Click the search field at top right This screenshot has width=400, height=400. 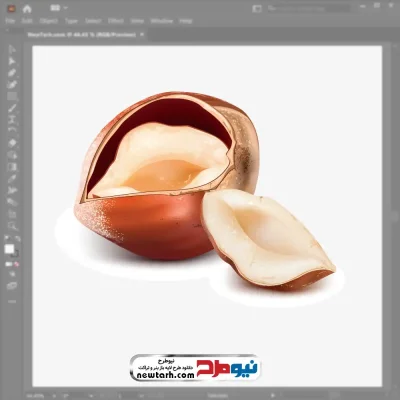pyautogui.click(x=308, y=8)
